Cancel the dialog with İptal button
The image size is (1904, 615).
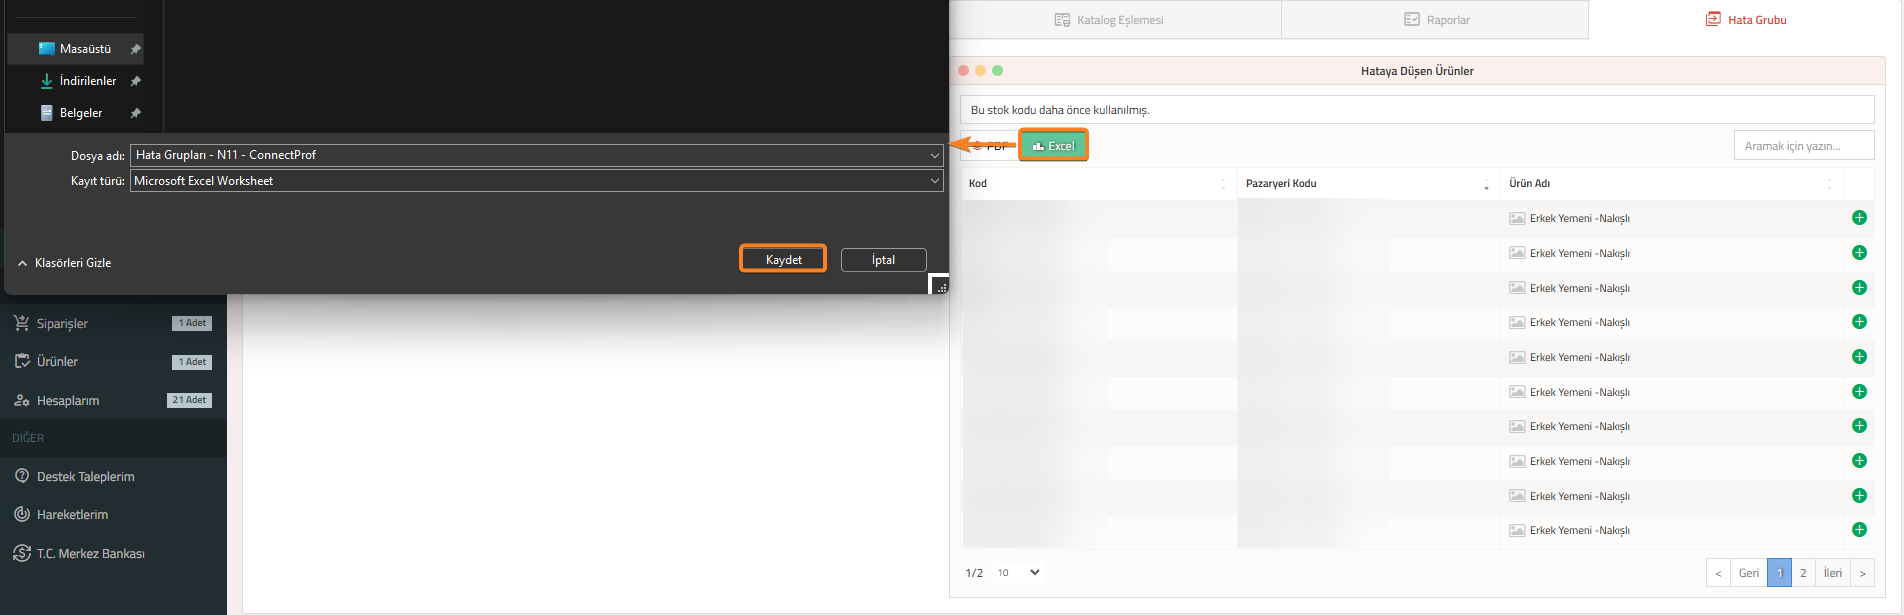(x=883, y=260)
